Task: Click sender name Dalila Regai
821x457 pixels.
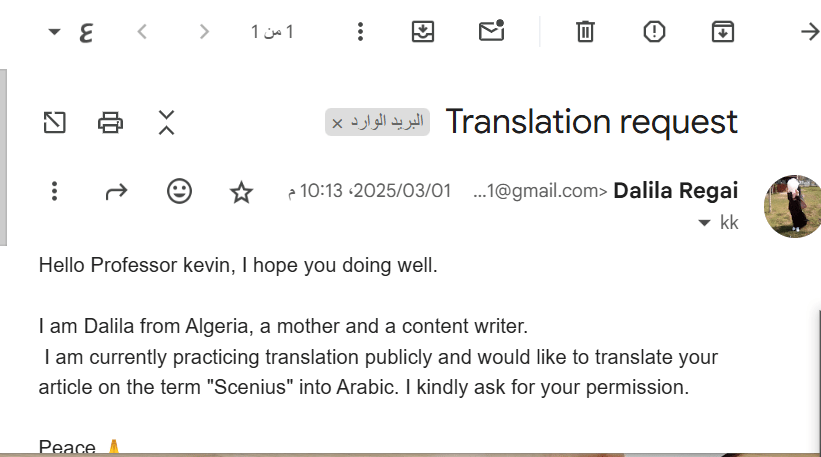Action: point(675,191)
